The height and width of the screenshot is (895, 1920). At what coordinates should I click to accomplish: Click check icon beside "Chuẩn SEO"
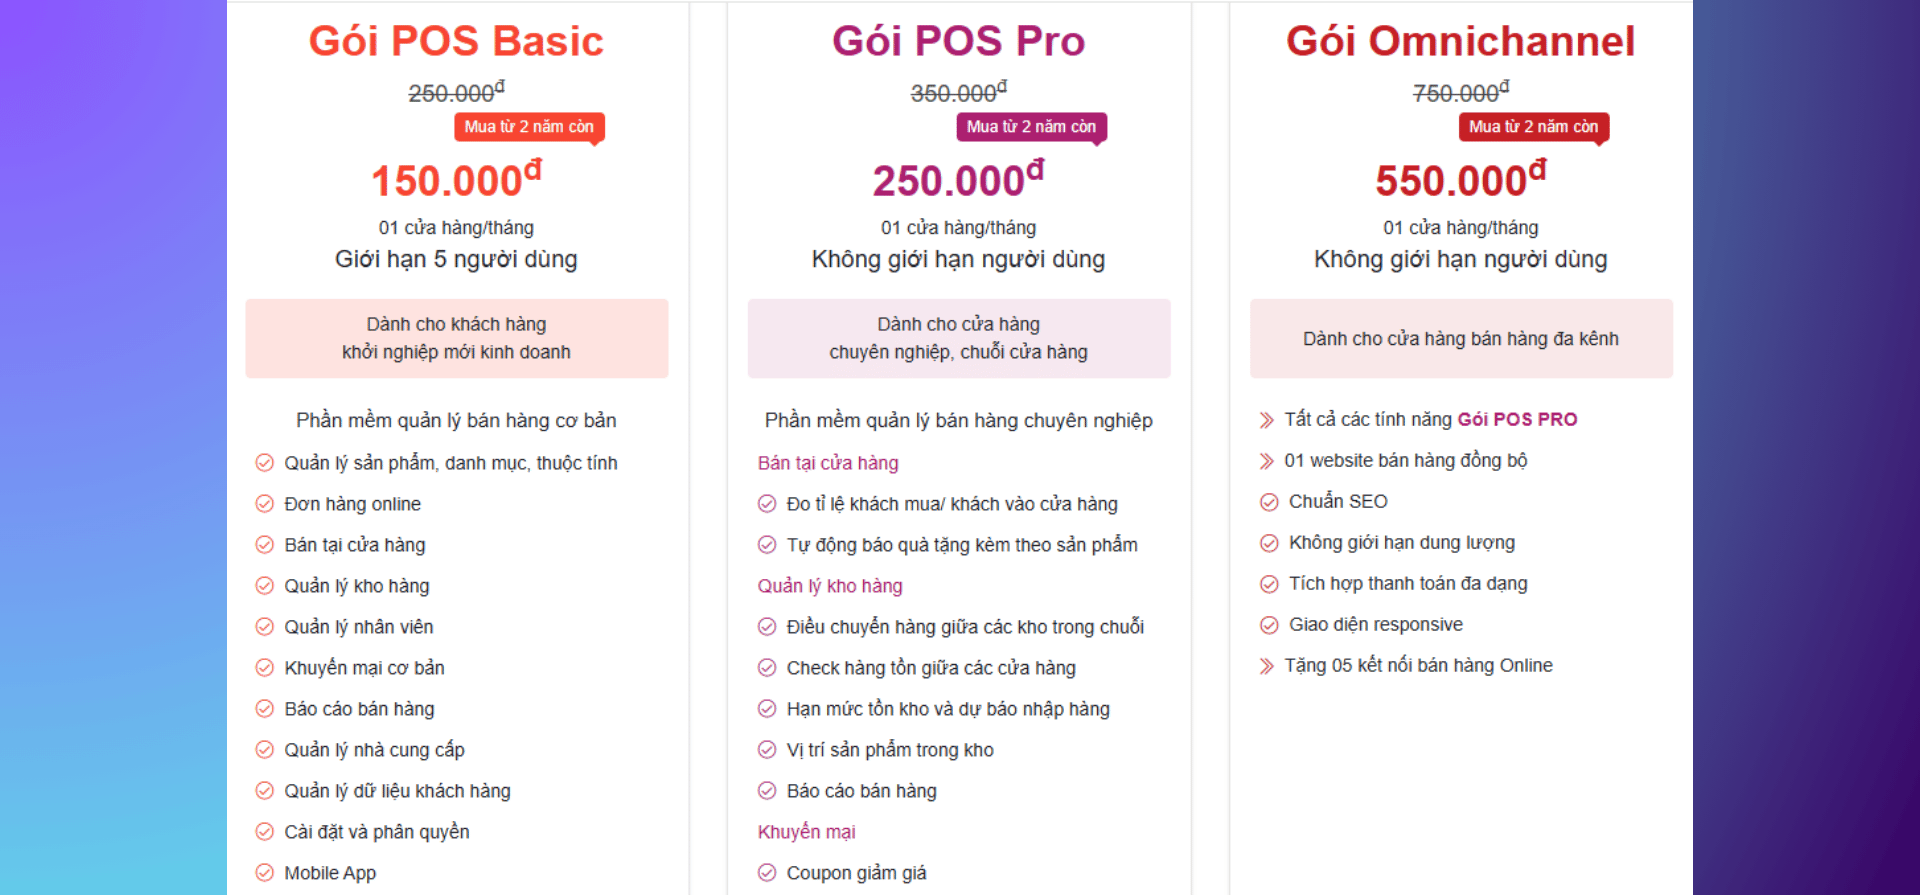[x=1269, y=502]
